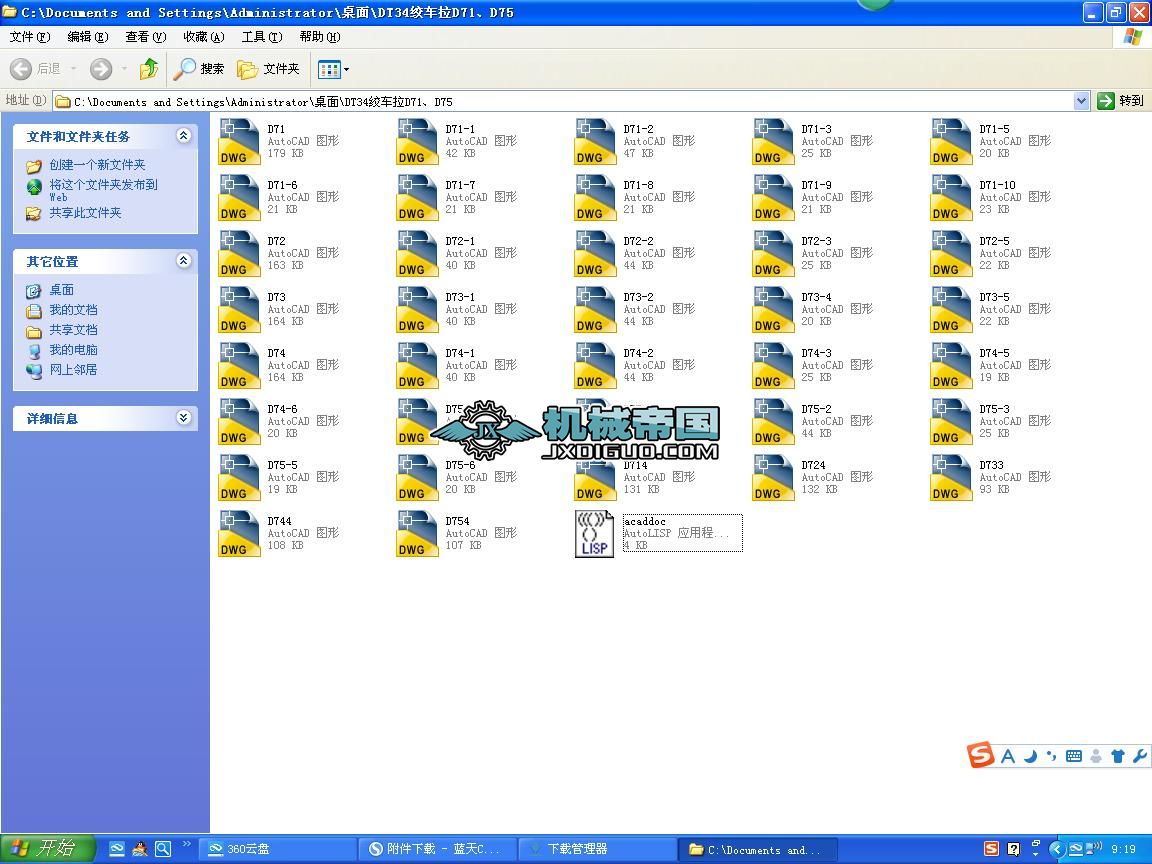
Task: Select the acaddoc LISP file icon
Action: point(594,534)
